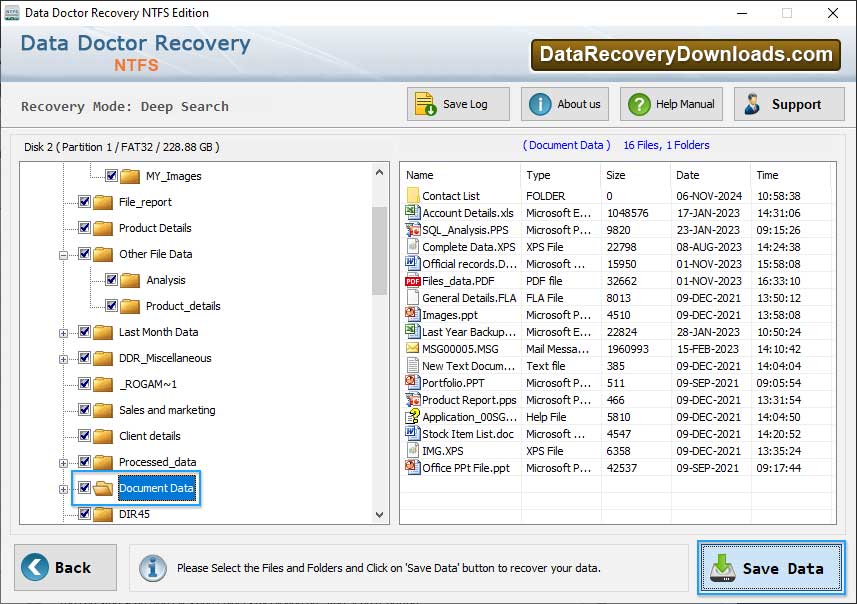
Task: Click the PPS icon for Product Report.pps
Action: point(412,400)
